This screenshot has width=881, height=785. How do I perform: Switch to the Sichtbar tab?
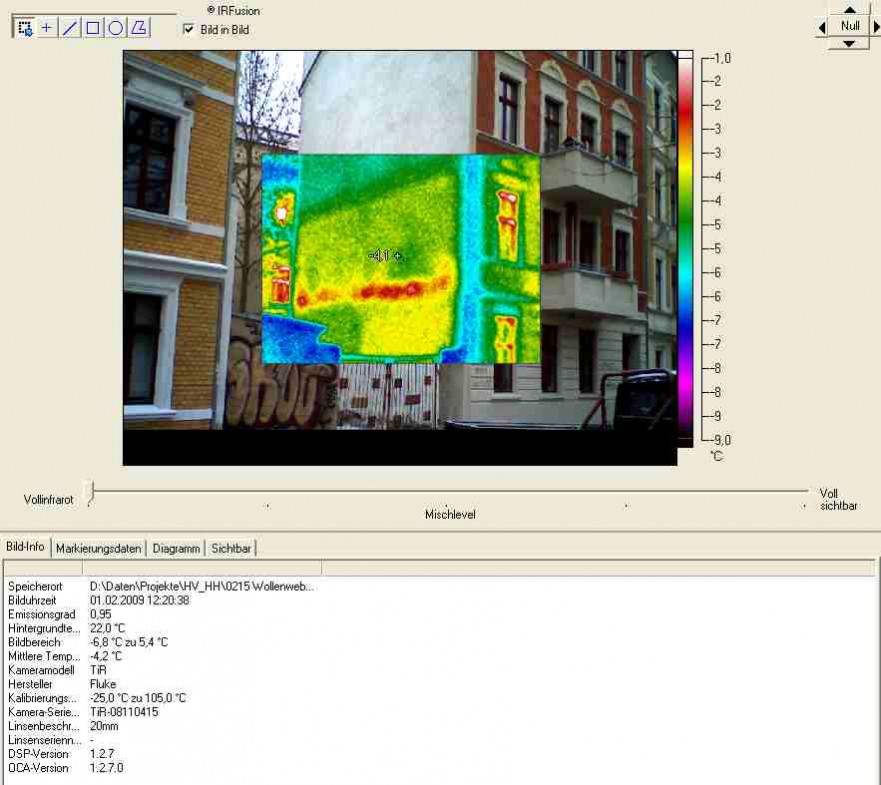tap(231, 548)
